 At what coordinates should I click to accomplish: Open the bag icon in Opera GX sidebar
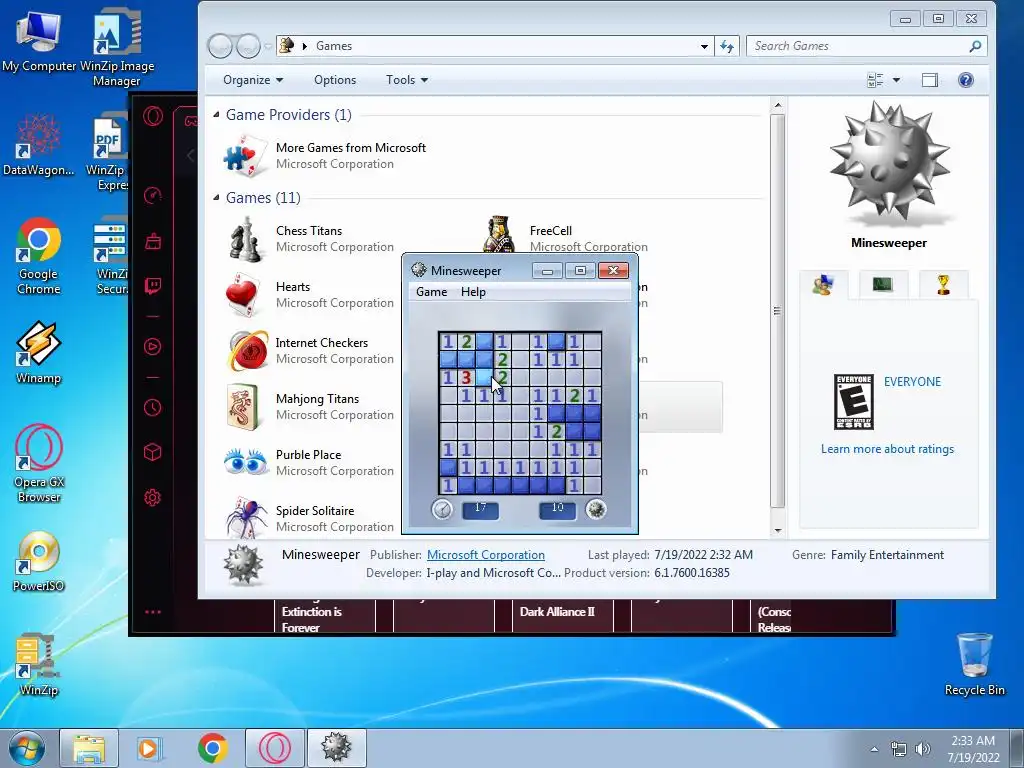[x=153, y=241]
